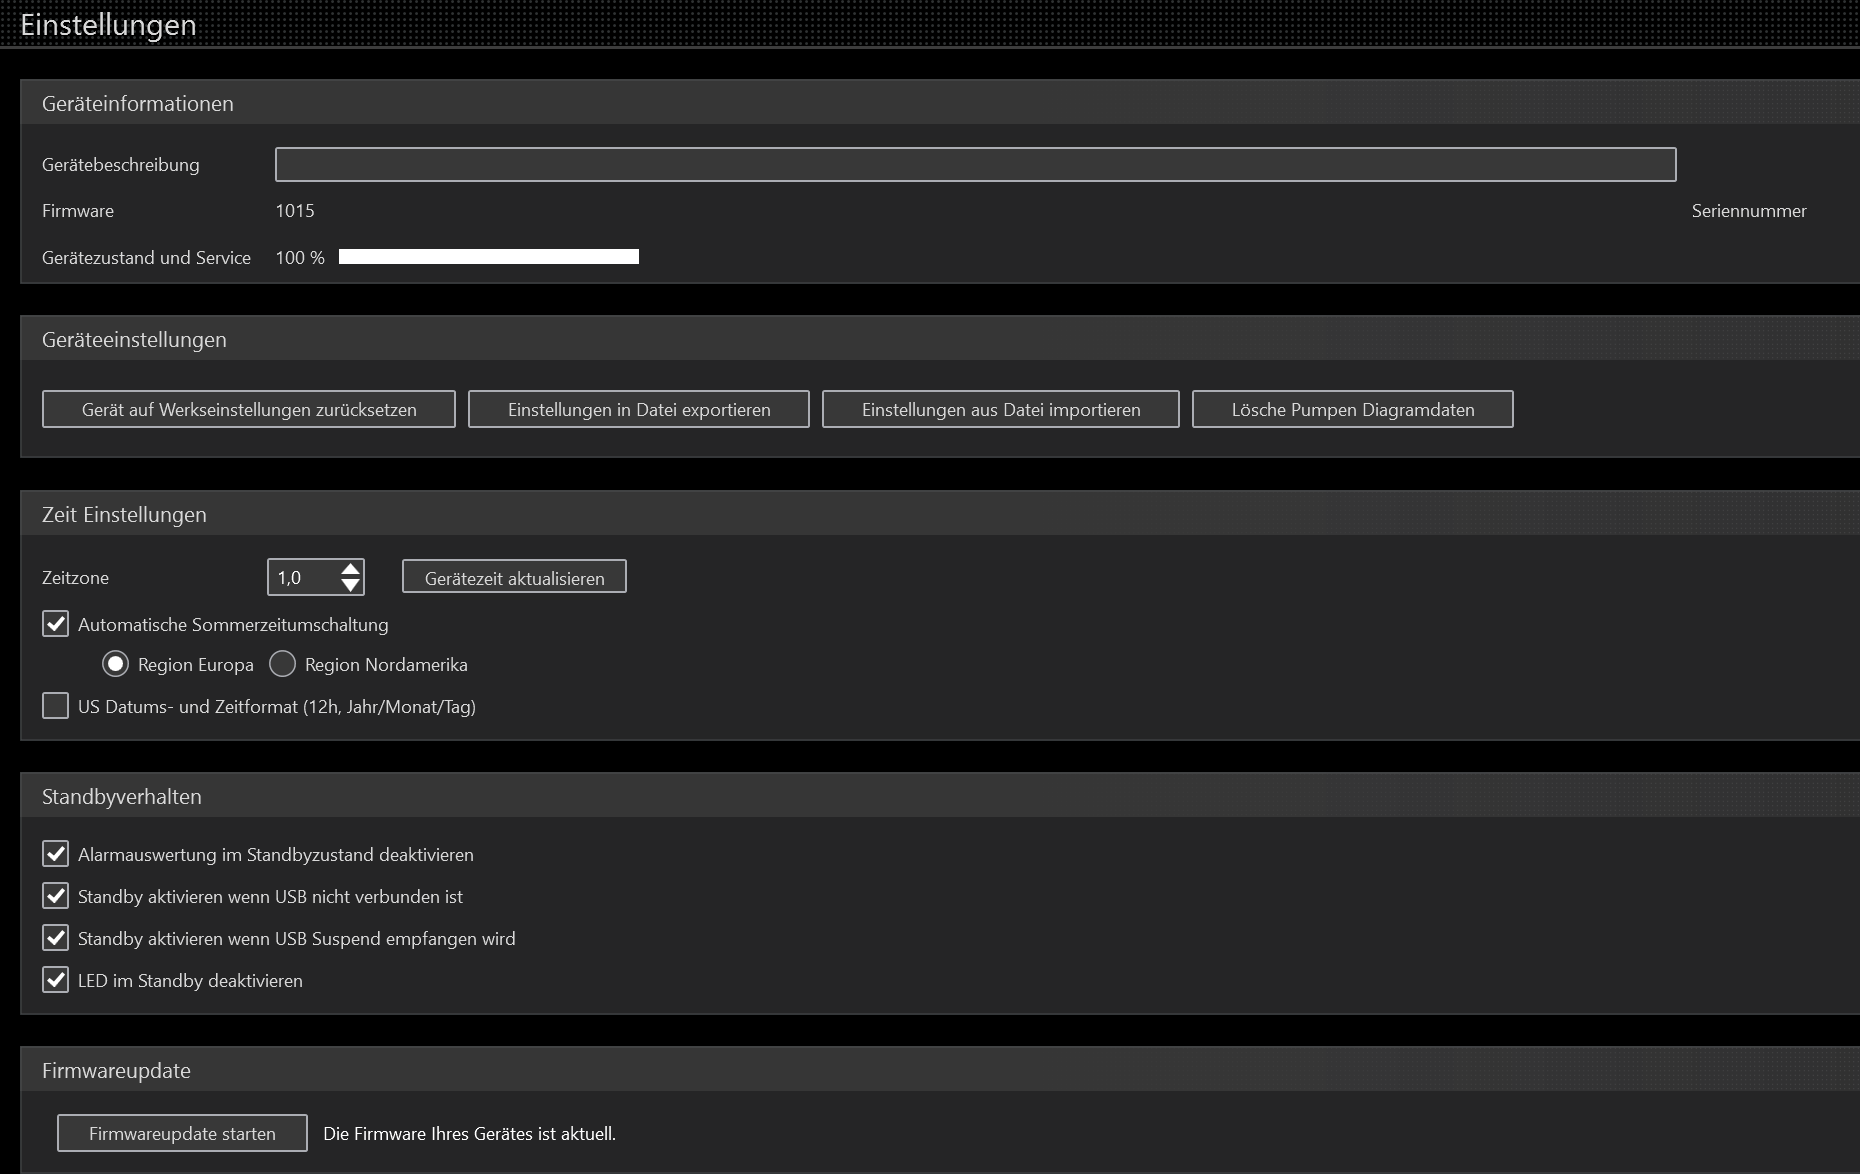
Task: Disable LED im Standby deaktivieren checkbox
Action: click(56, 980)
